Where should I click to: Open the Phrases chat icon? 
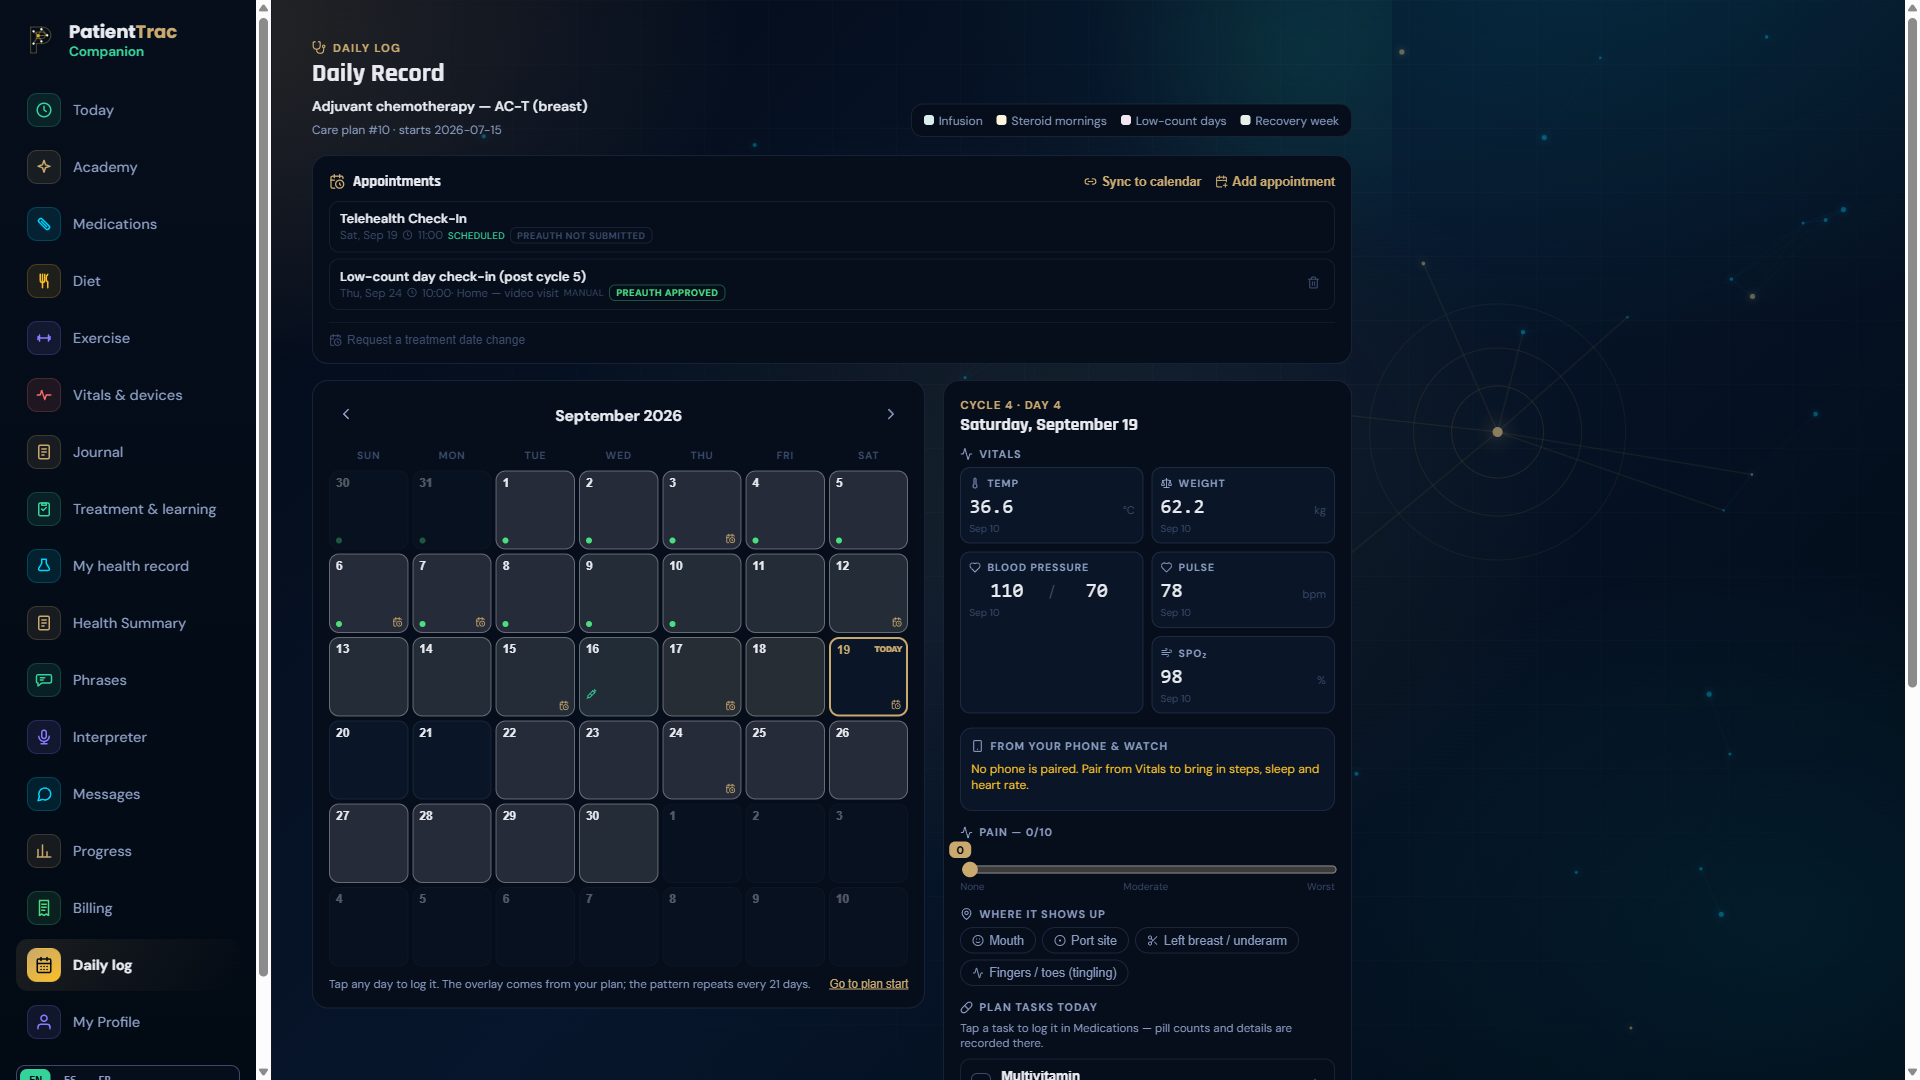point(44,680)
